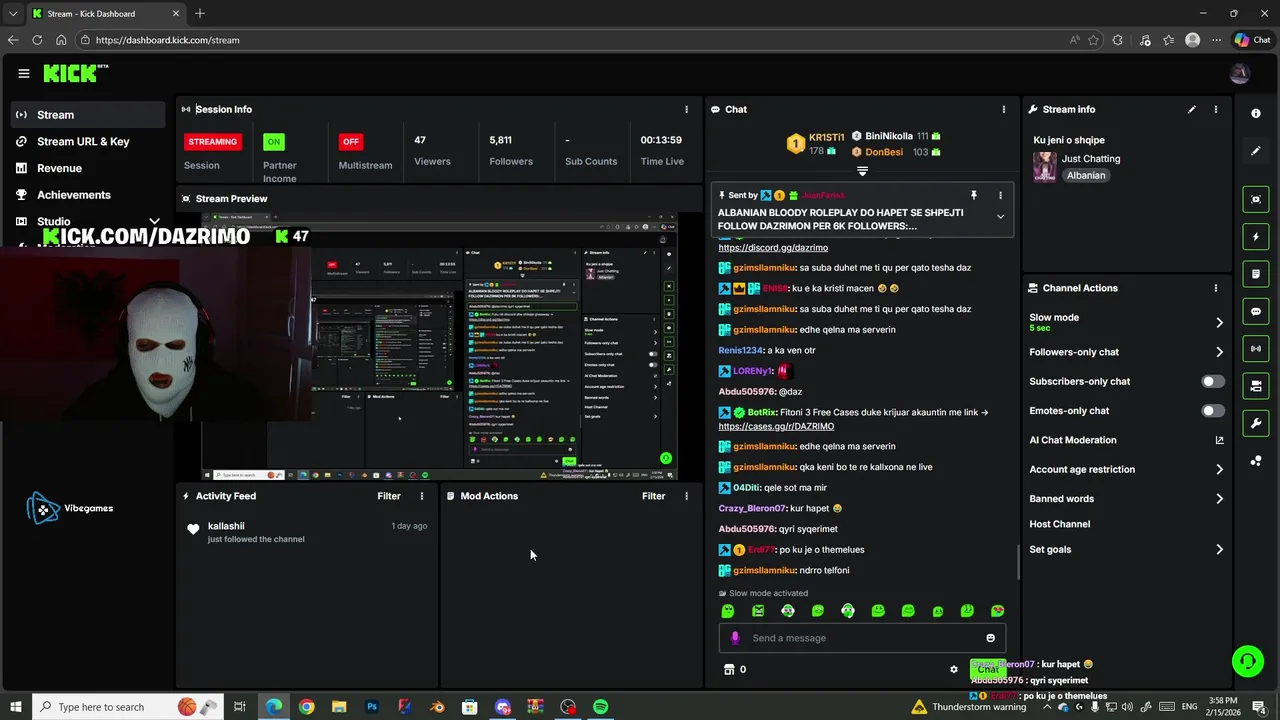
Task: Click kallashii in Activity Feed
Action: tap(226, 526)
